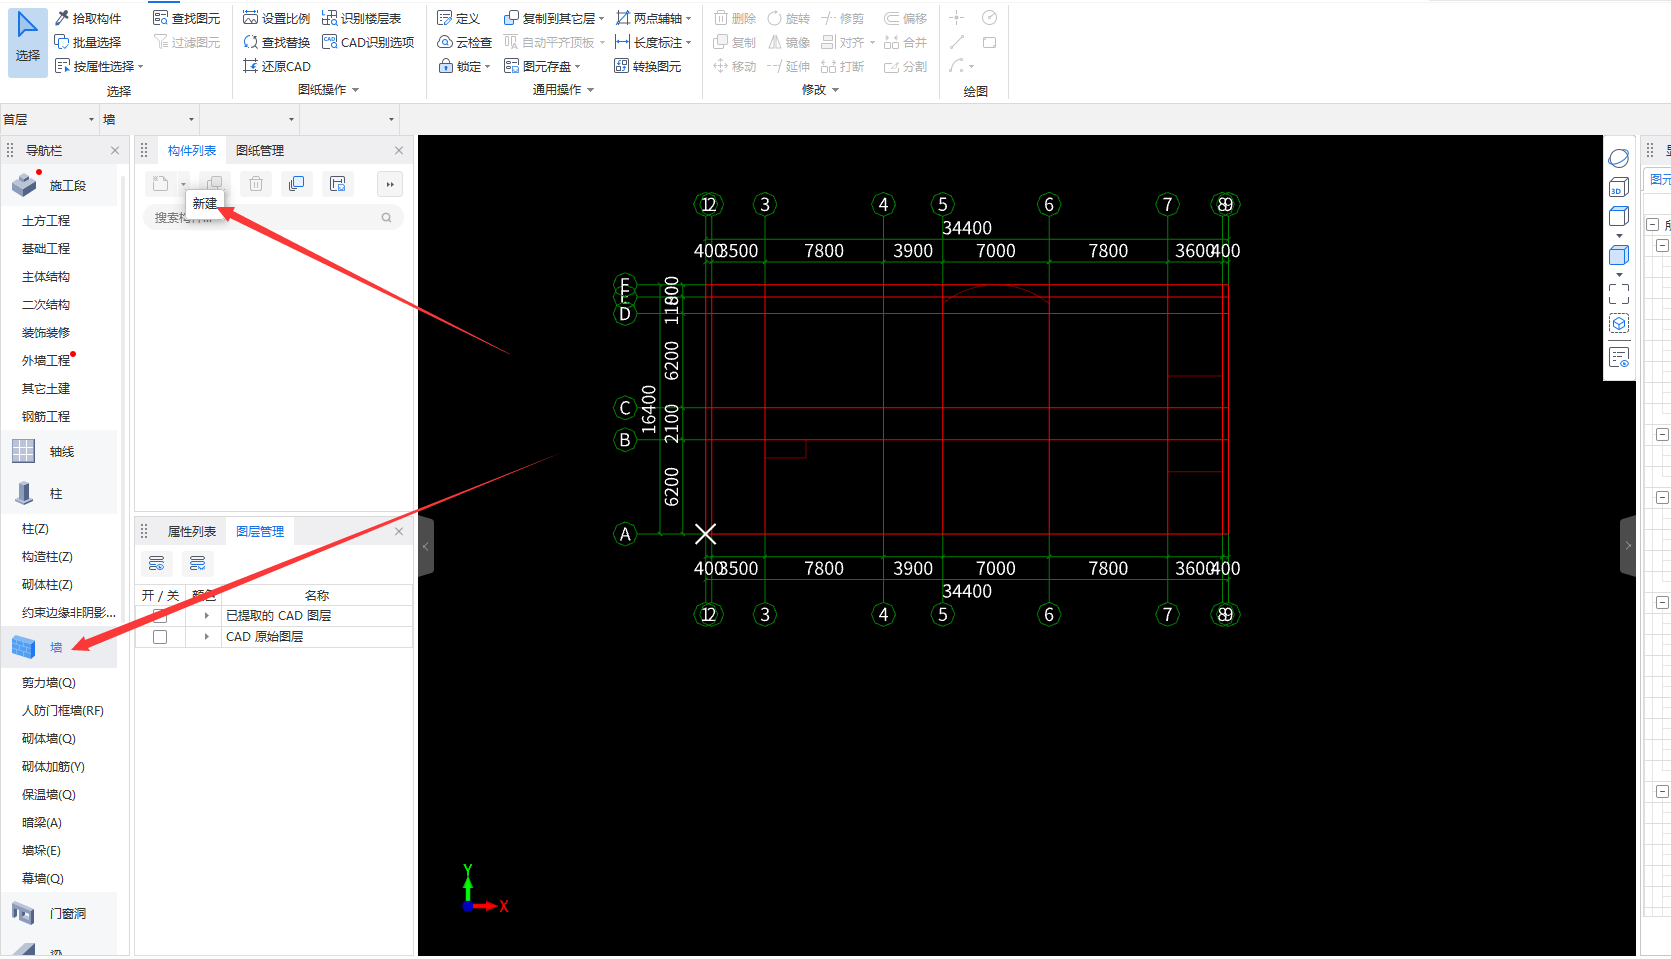The image size is (1671, 959).
Task: Toggle 已提取的 CAD 图层 checkbox
Action: click(x=160, y=616)
